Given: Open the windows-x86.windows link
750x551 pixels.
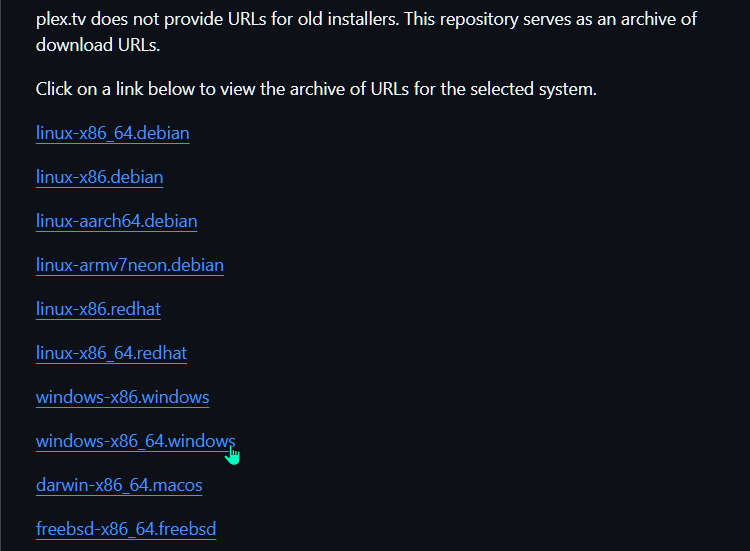Looking at the screenshot, I should click(122, 397).
